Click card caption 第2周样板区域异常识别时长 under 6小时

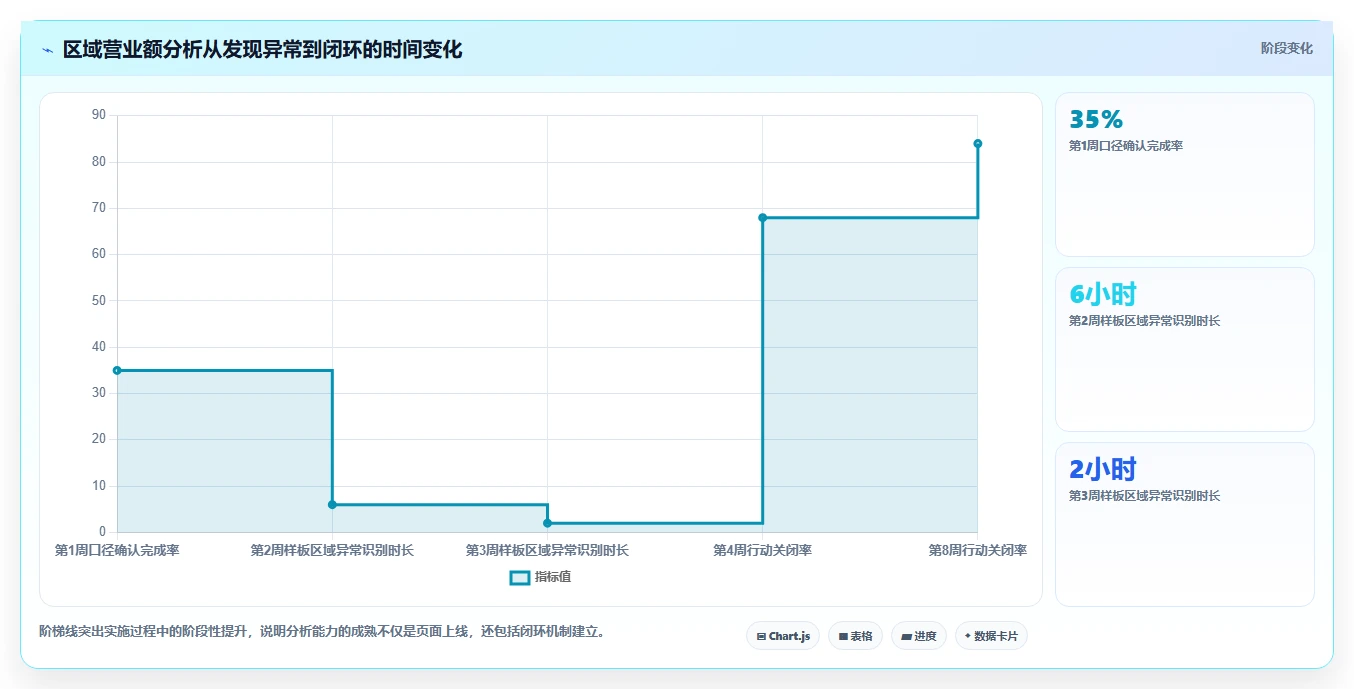1144,321
